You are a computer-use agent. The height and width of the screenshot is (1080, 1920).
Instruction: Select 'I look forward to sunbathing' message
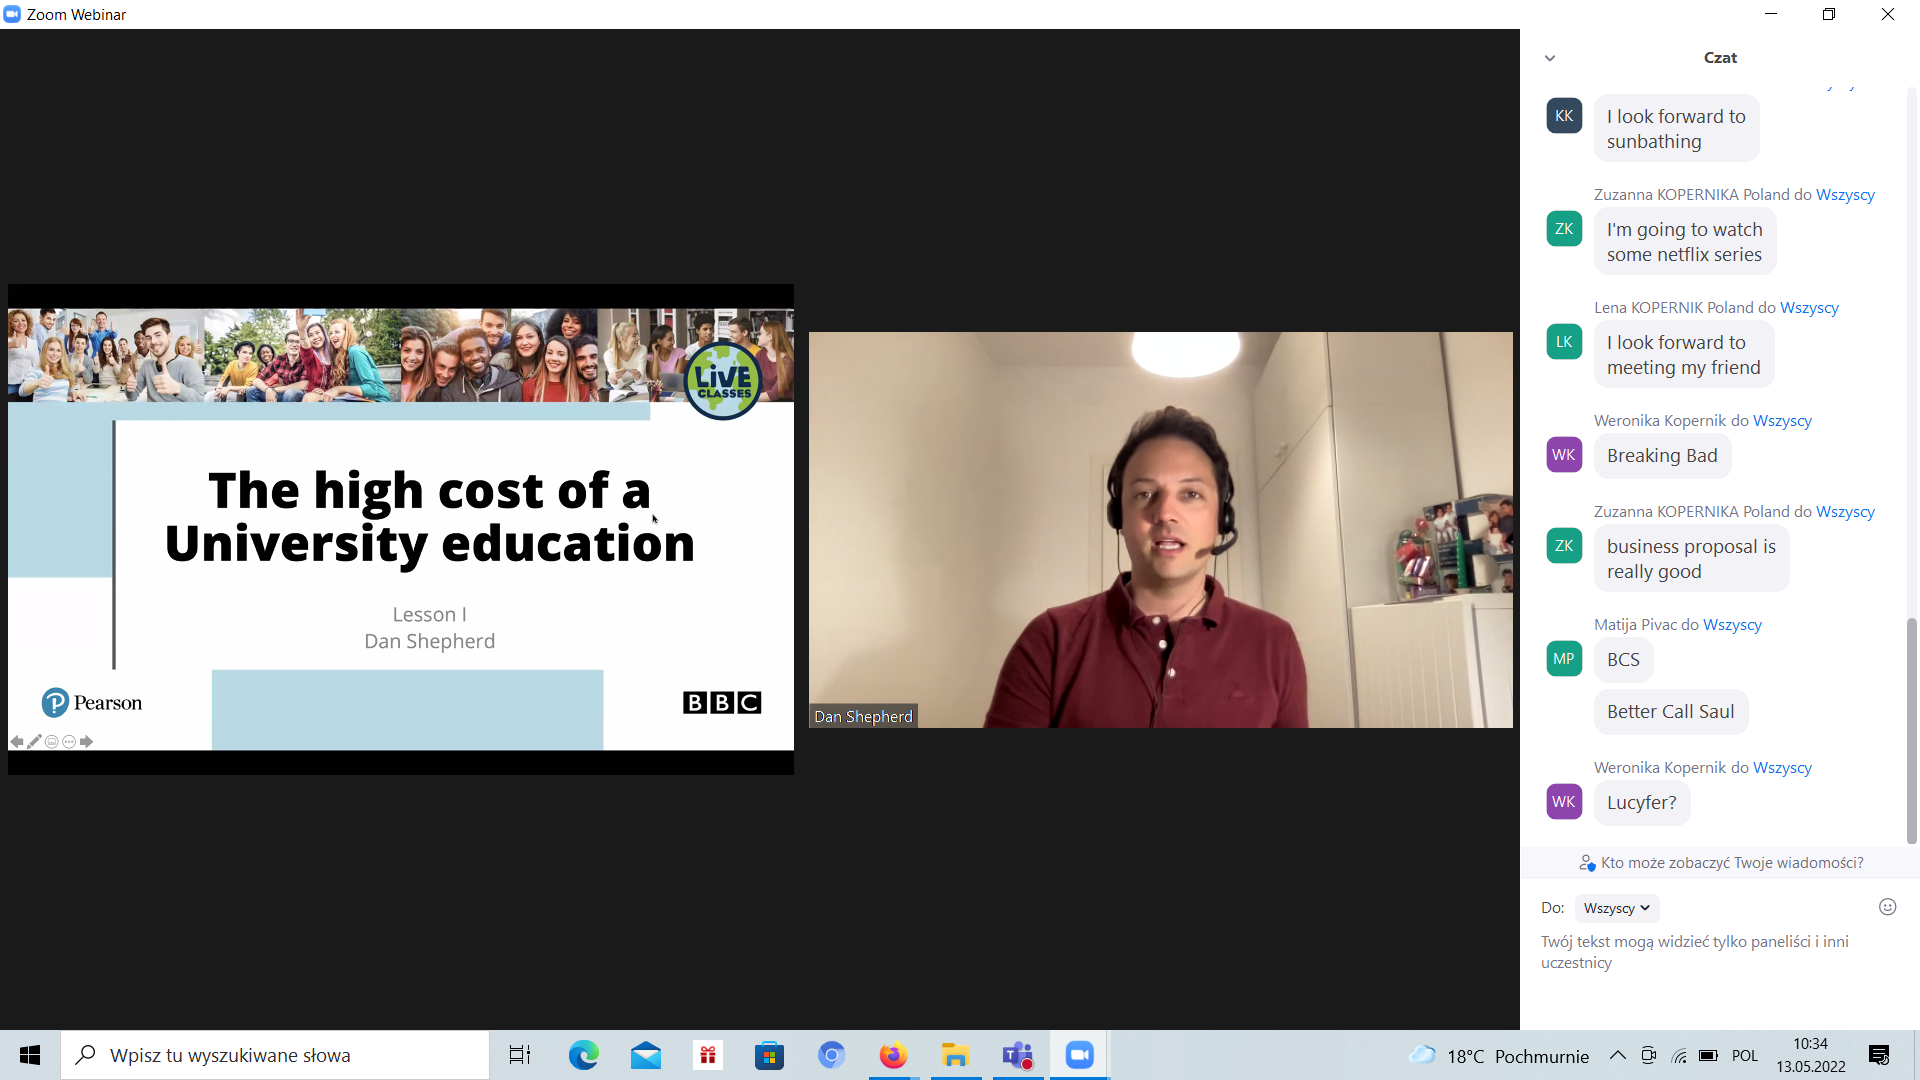click(x=1676, y=129)
